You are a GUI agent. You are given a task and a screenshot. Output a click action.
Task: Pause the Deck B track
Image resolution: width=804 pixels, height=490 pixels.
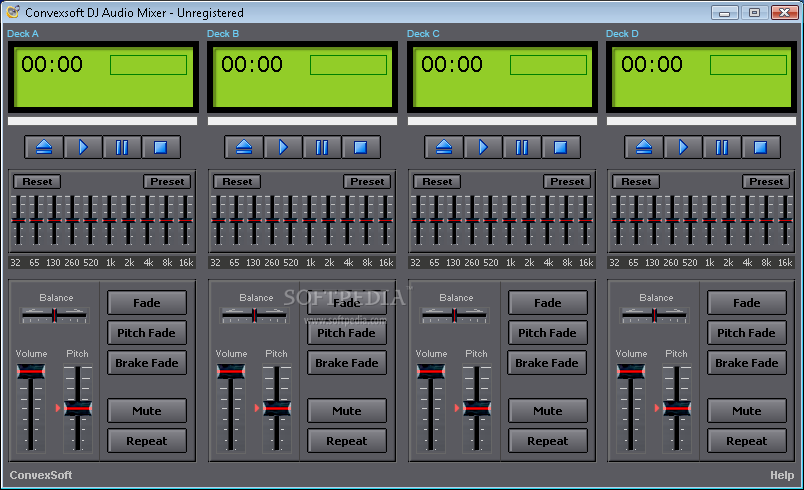click(322, 148)
